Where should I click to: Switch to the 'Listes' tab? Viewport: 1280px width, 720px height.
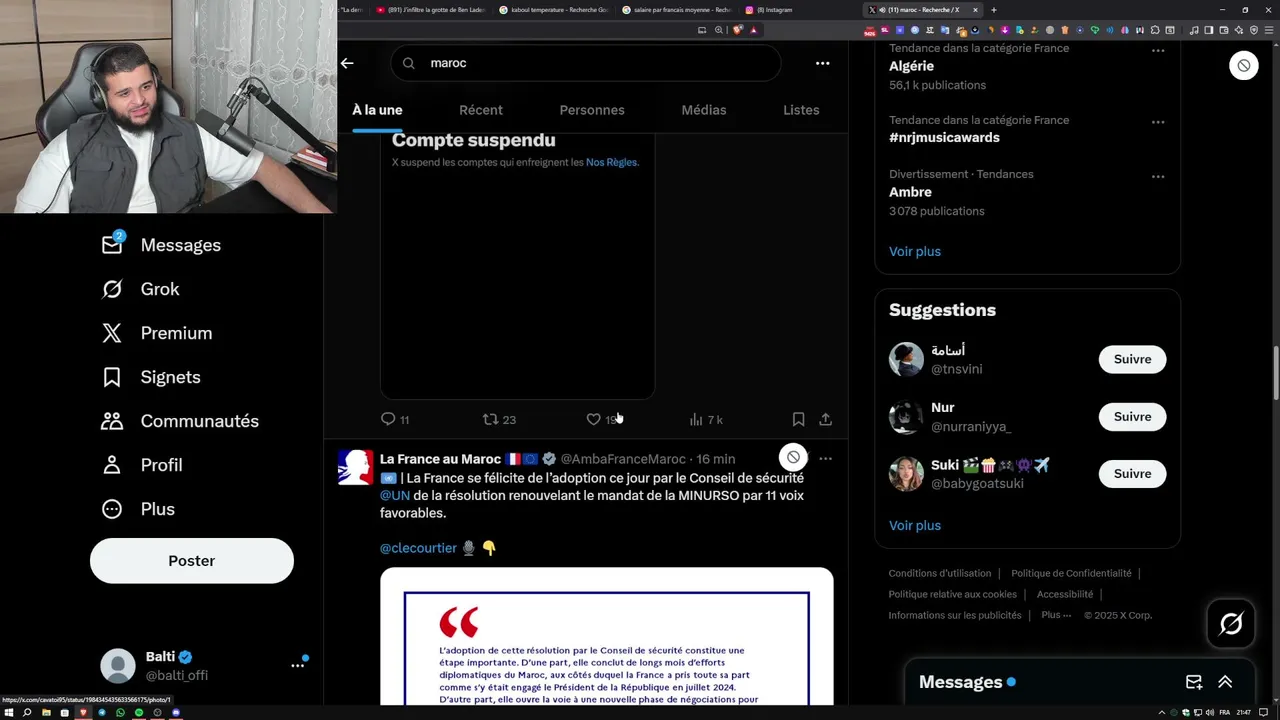tap(801, 110)
